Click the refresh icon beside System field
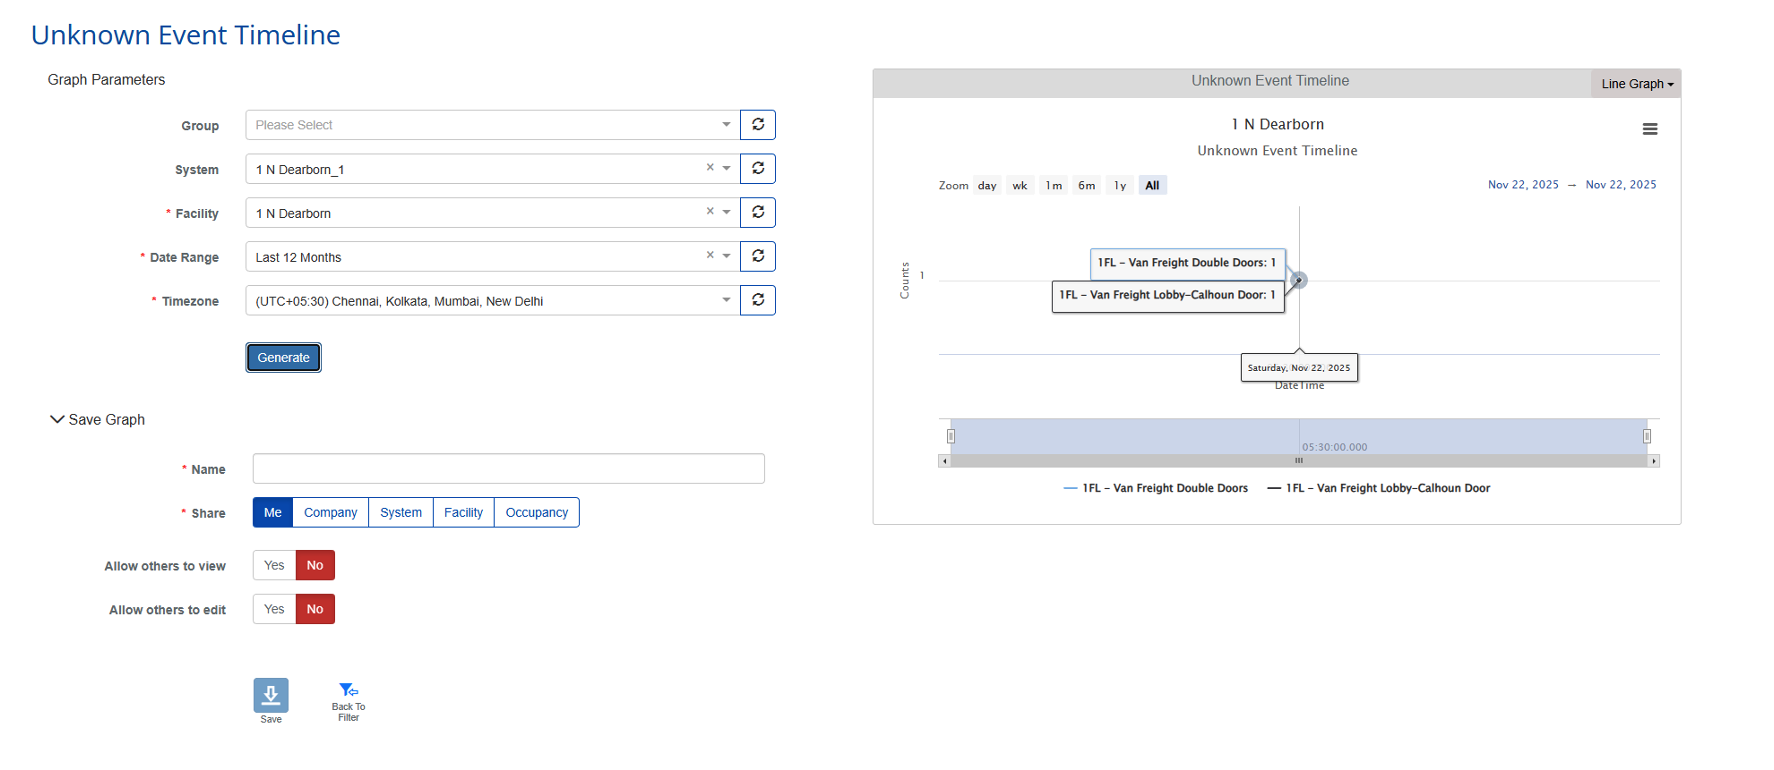The image size is (1774, 770). click(x=758, y=169)
